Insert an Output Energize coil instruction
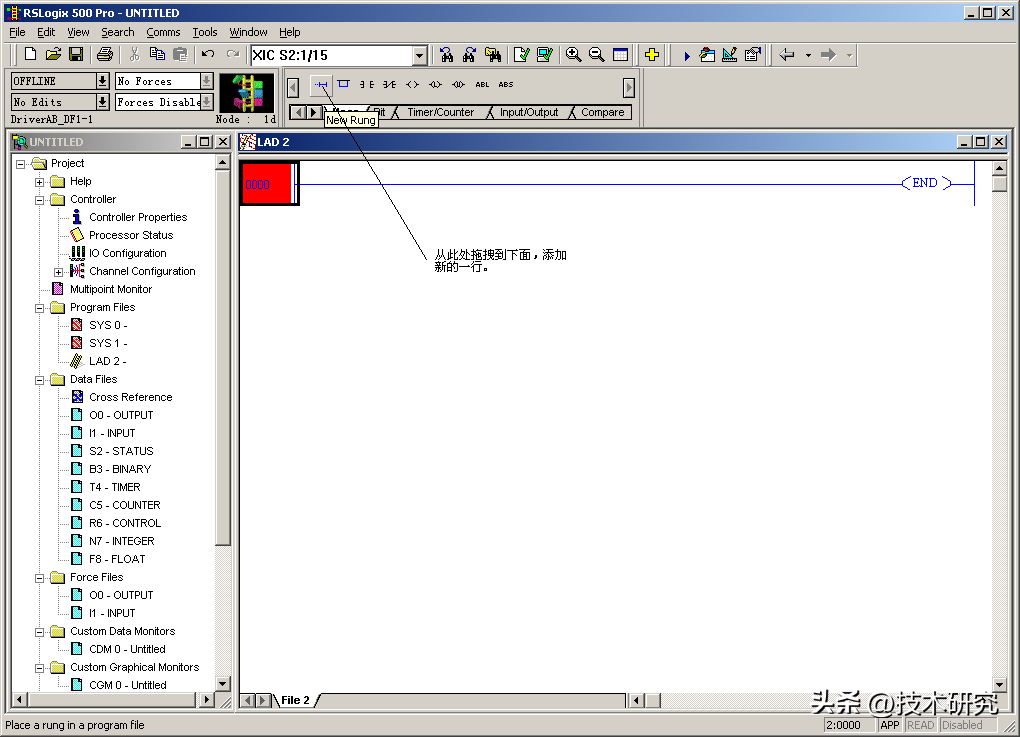Image resolution: width=1020 pixels, height=737 pixels. pos(412,85)
